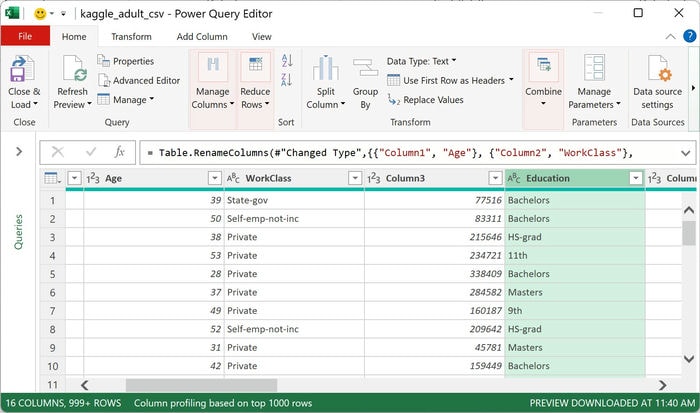The width and height of the screenshot is (700, 413).
Task: Open the Data Type: Text dropdown
Action: click(421, 61)
